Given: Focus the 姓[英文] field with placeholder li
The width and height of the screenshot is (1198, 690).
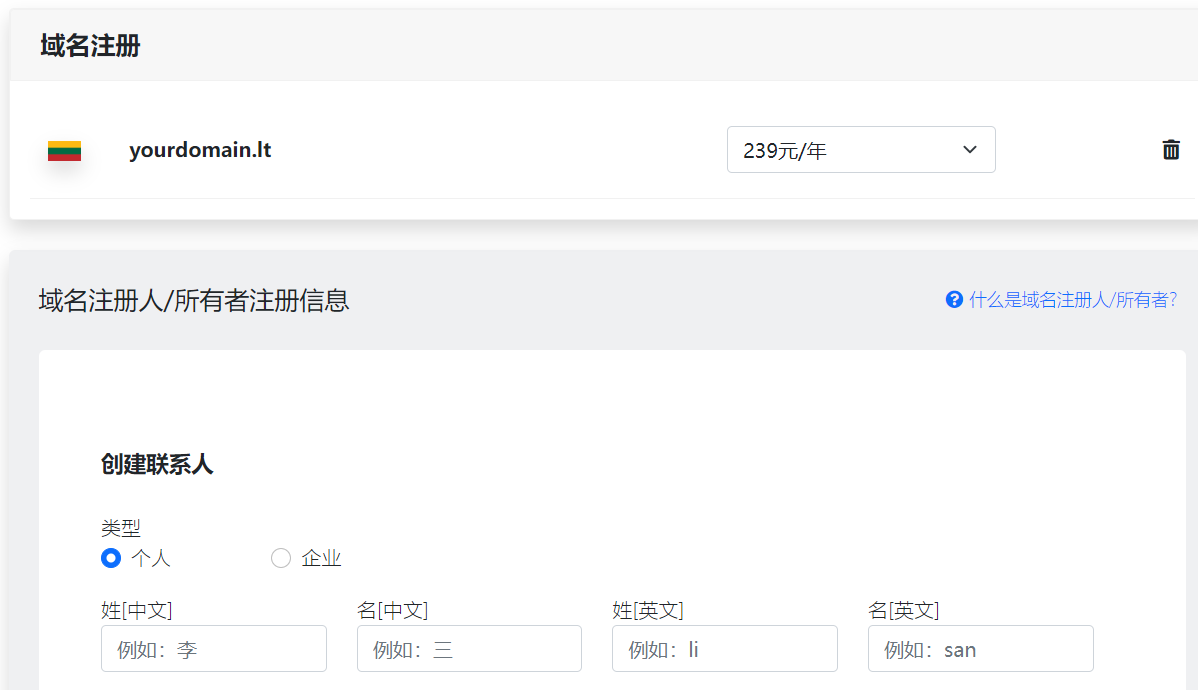Looking at the screenshot, I should tap(724, 649).
